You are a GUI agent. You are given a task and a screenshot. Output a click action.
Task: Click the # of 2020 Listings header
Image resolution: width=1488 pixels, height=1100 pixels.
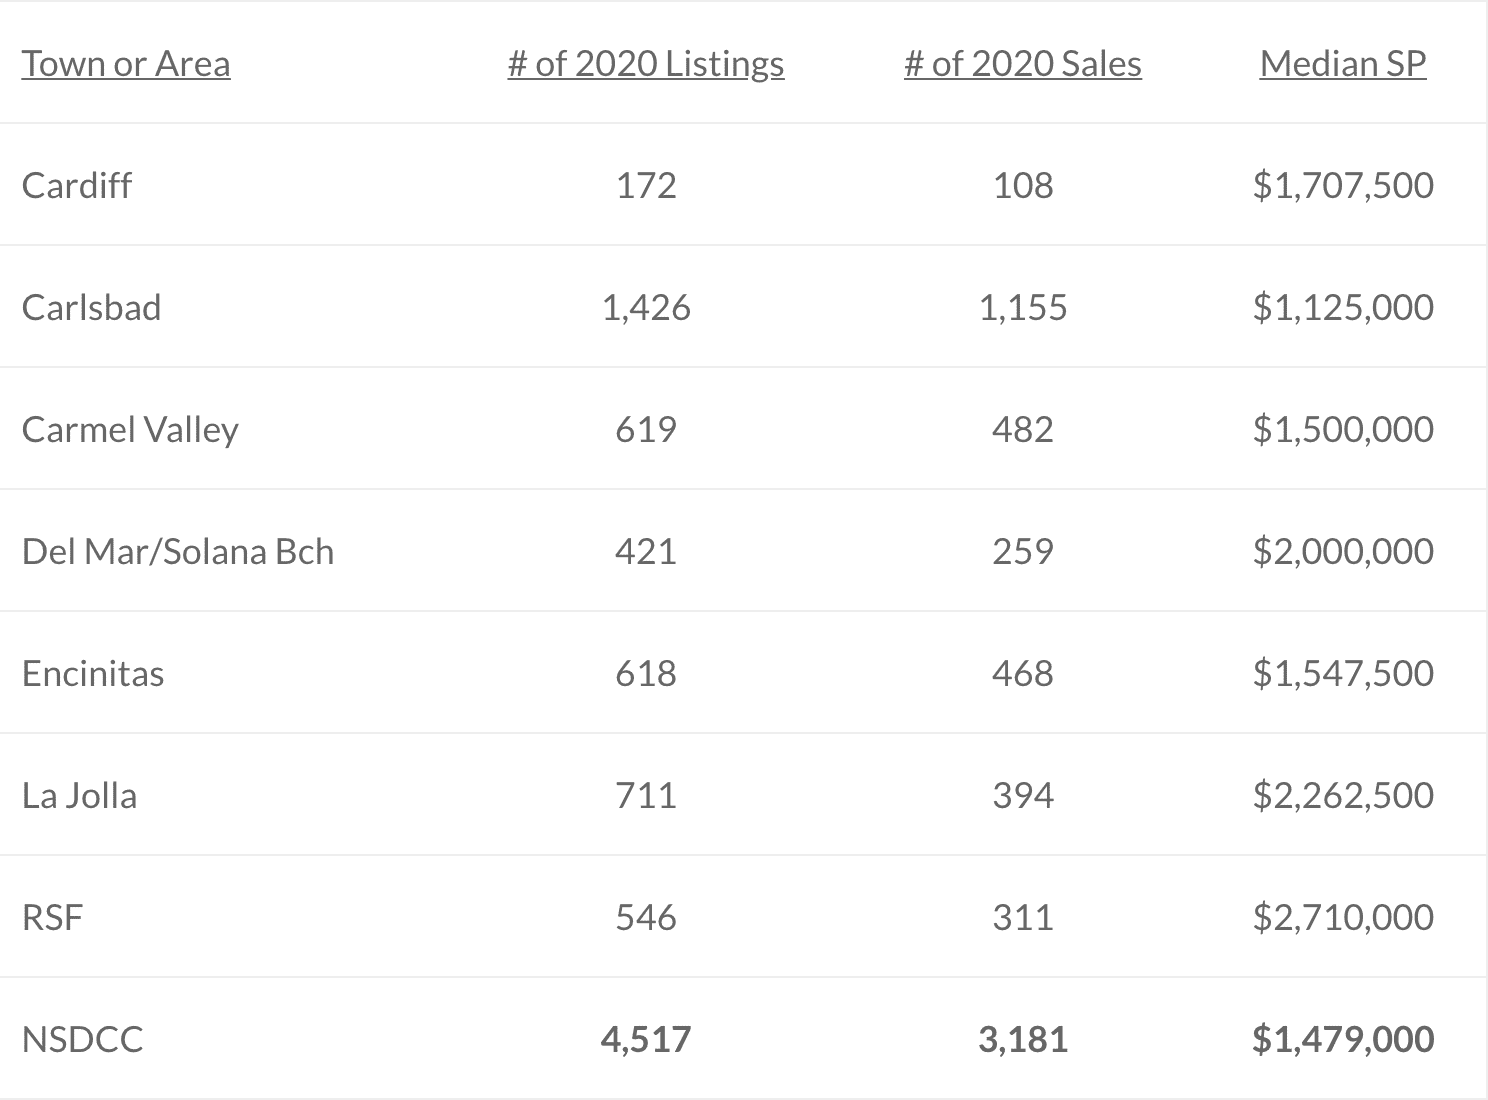pyautogui.click(x=646, y=64)
